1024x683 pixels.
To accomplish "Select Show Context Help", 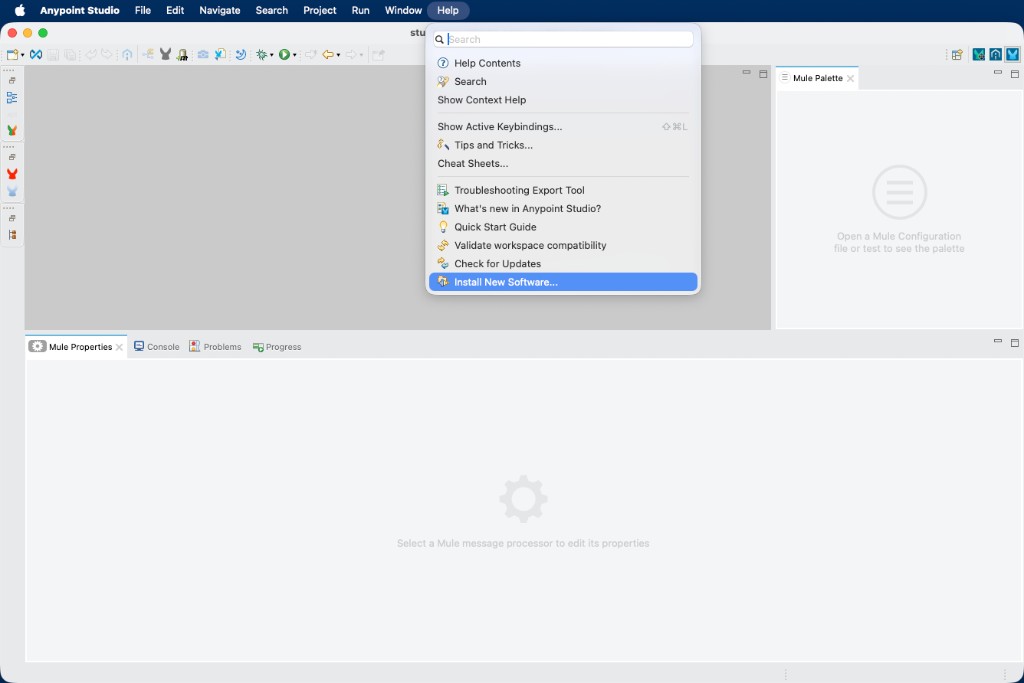I will click(563, 100).
